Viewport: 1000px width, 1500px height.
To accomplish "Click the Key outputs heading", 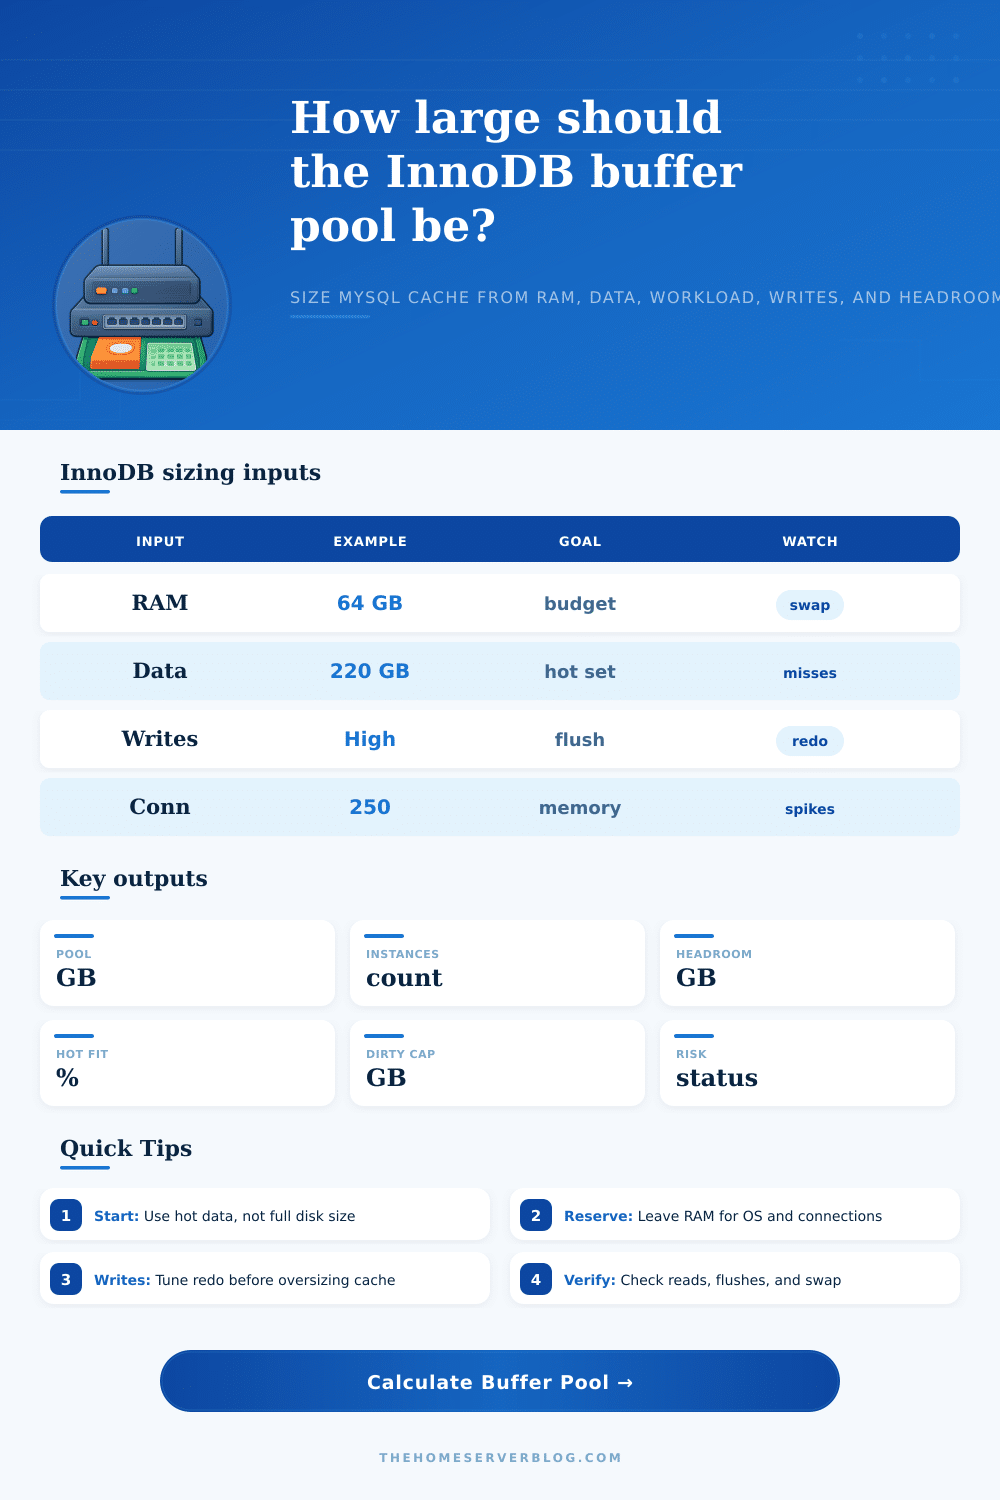I will (134, 878).
